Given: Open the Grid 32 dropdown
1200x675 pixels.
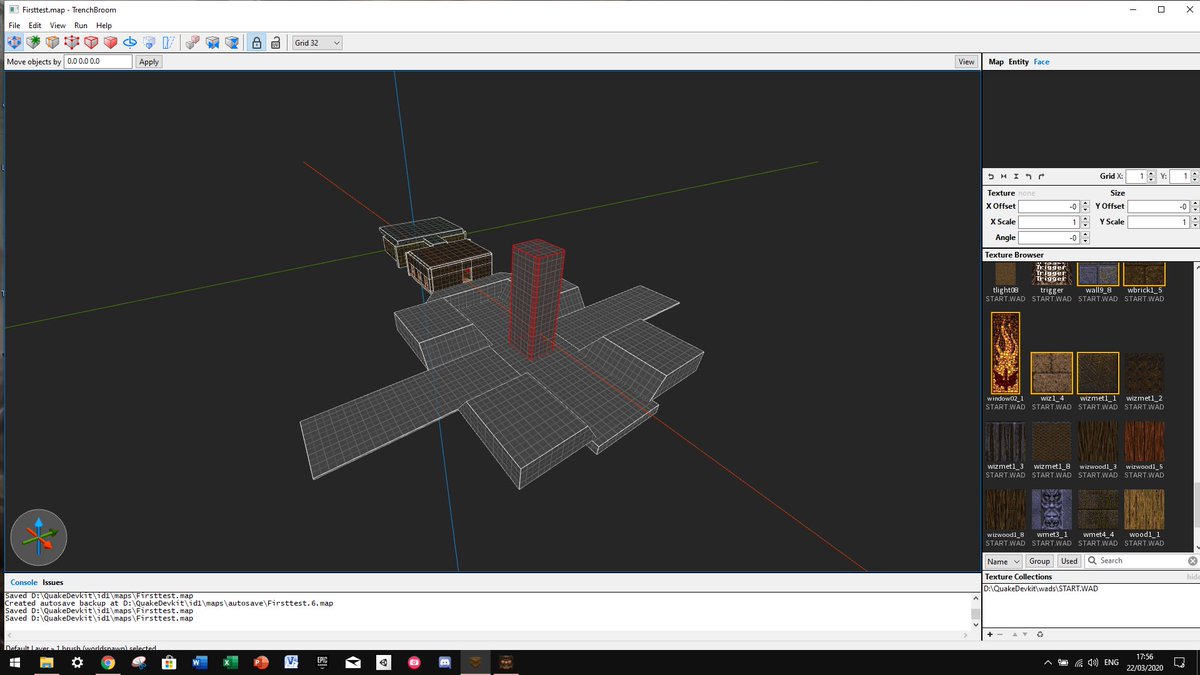Looking at the screenshot, I should coord(316,42).
